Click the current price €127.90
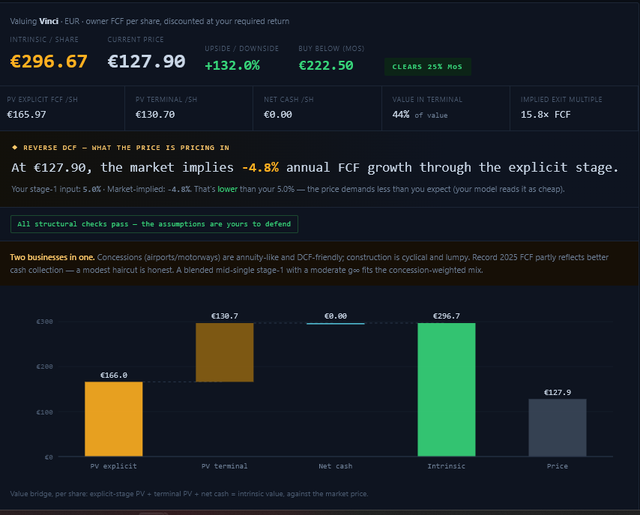640x515 pixels. point(146,62)
